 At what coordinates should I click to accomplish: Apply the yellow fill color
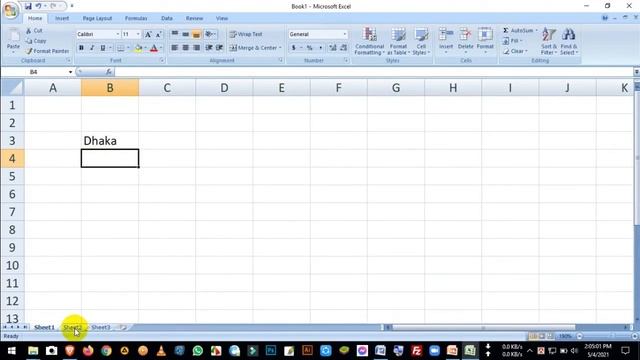point(138,48)
